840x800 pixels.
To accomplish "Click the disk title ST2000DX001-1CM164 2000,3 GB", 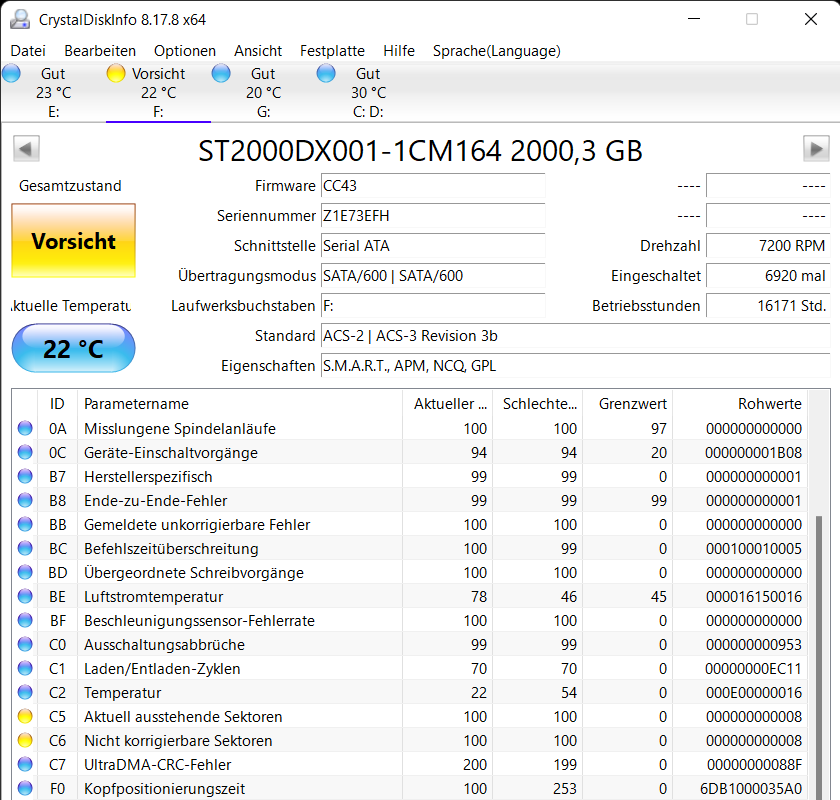I will [420, 151].
